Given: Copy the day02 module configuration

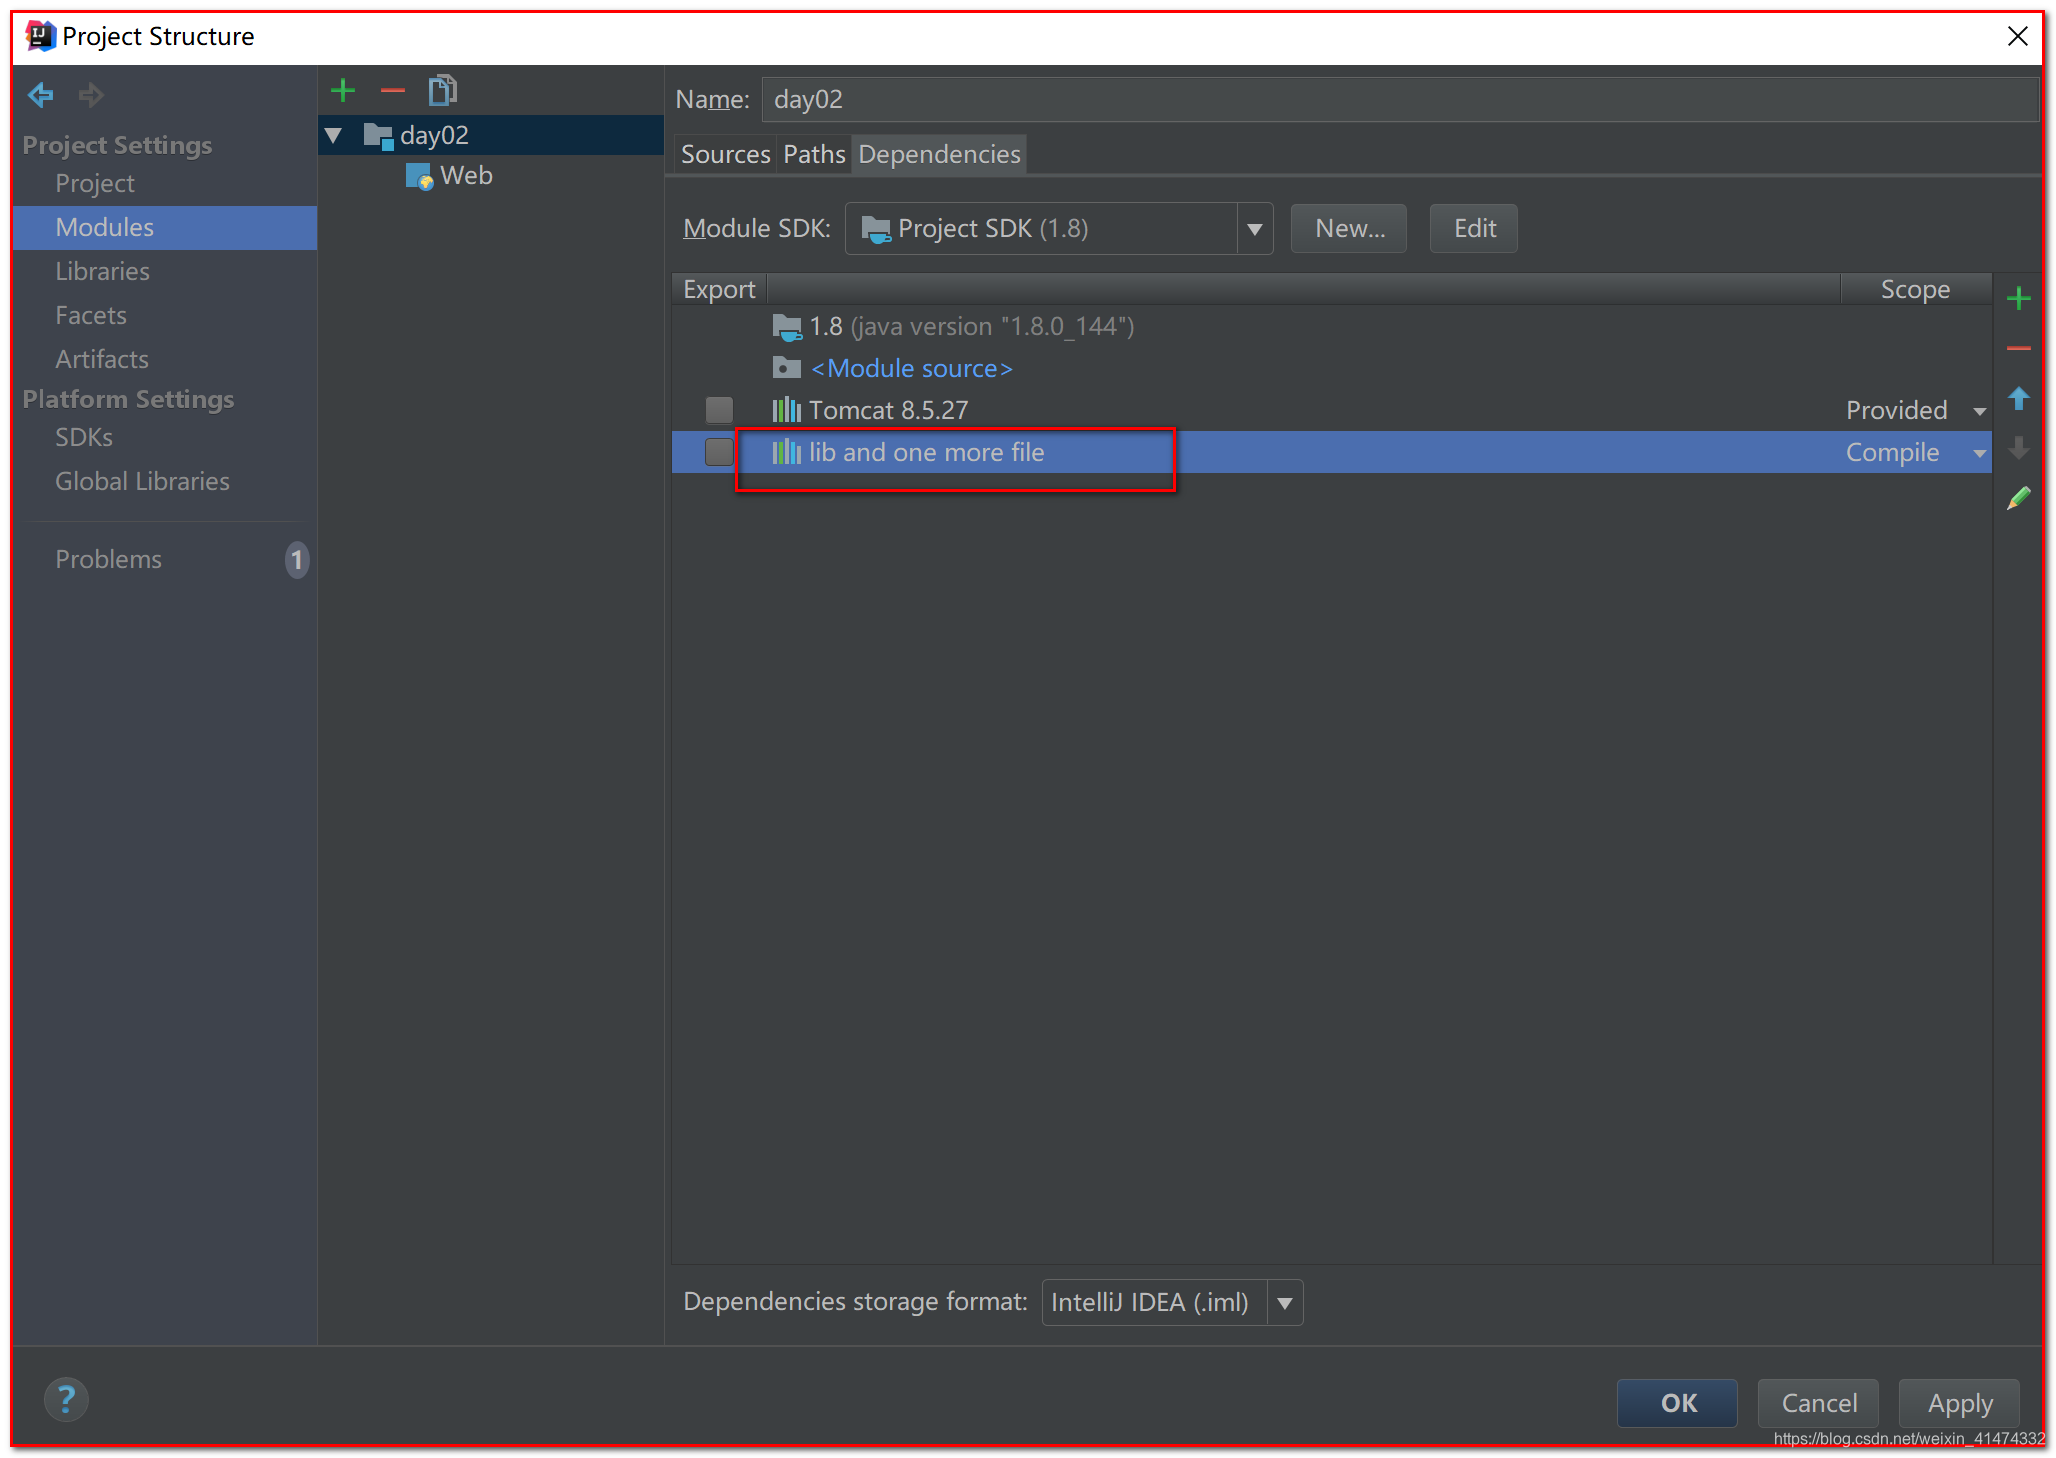Looking at the screenshot, I should tap(443, 90).
